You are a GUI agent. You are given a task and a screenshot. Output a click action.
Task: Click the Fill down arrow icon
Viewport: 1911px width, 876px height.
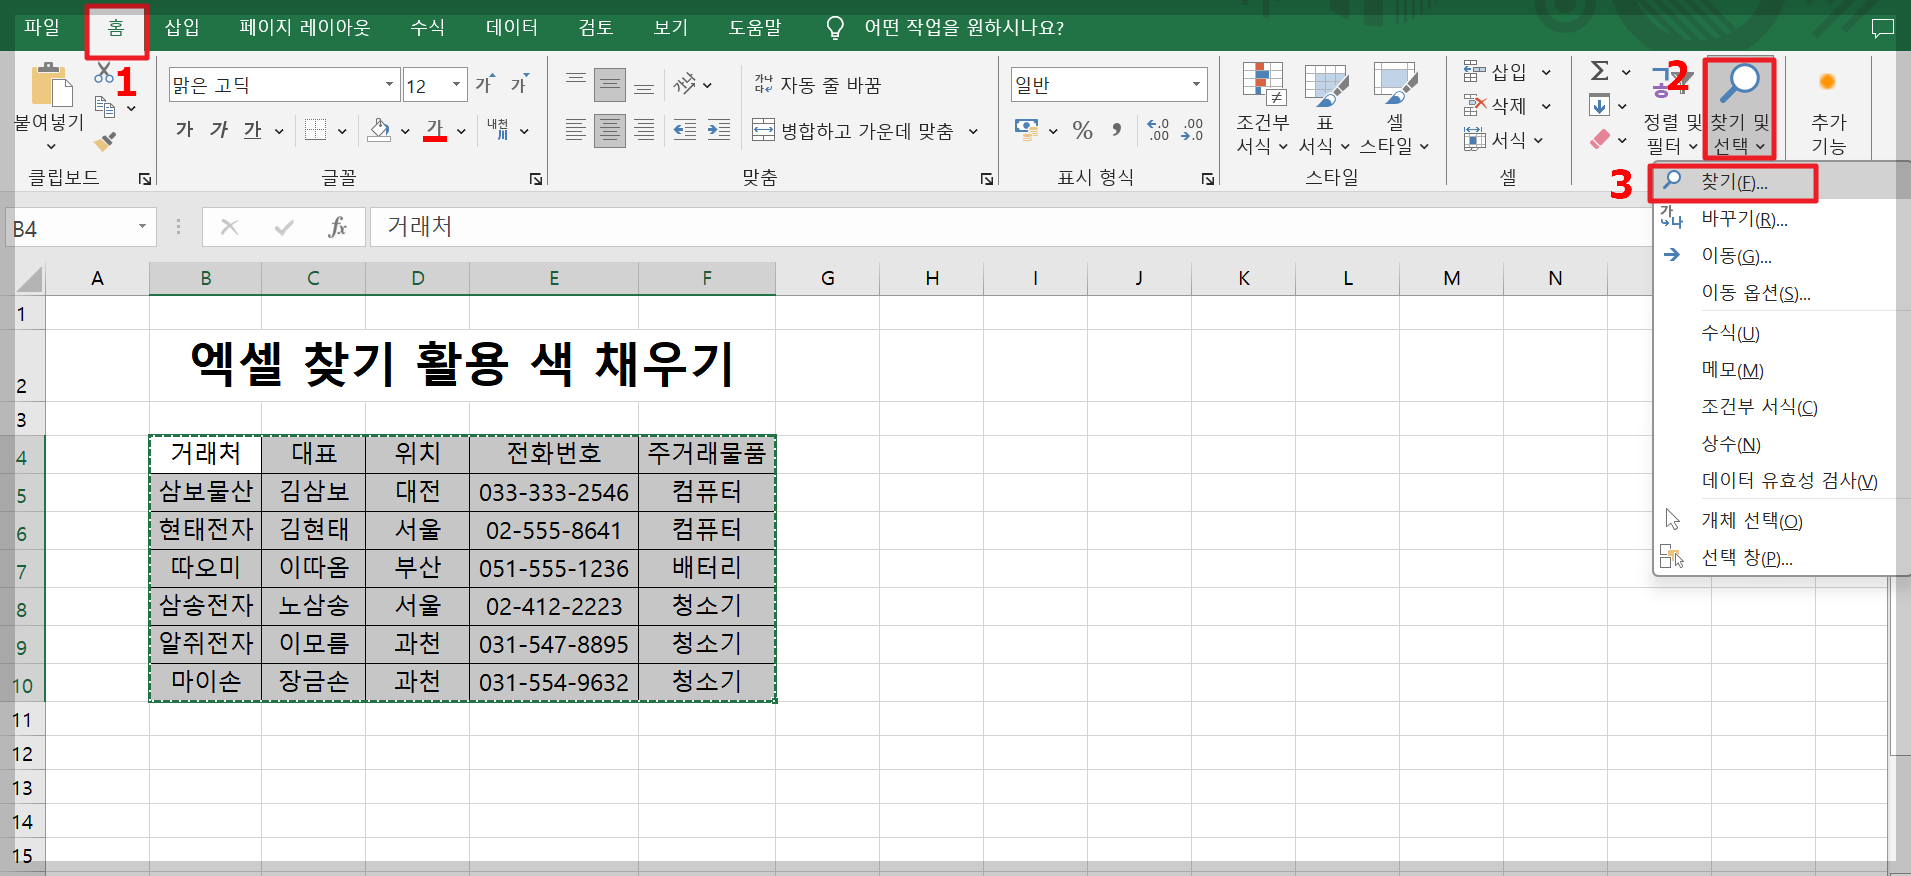(1599, 105)
